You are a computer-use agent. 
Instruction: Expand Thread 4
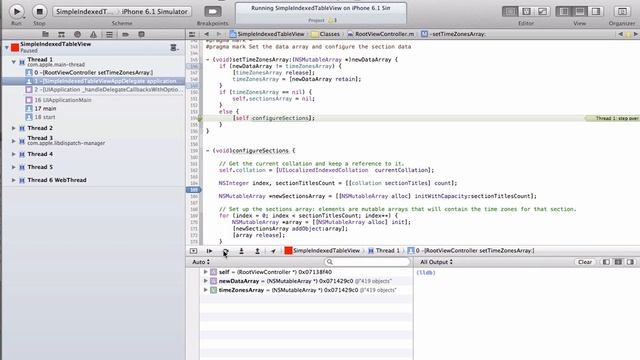click(x=14, y=154)
